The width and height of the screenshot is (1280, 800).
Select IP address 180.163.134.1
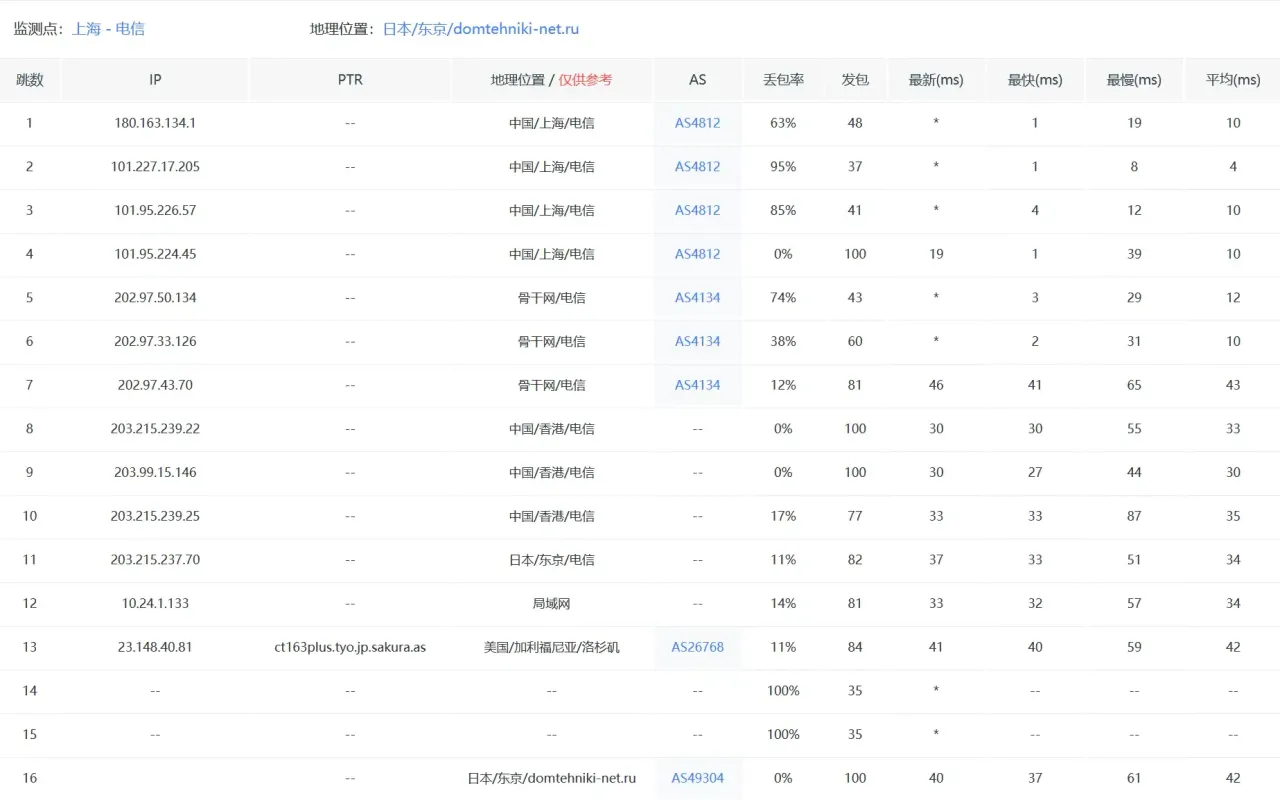pyautogui.click(x=155, y=123)
